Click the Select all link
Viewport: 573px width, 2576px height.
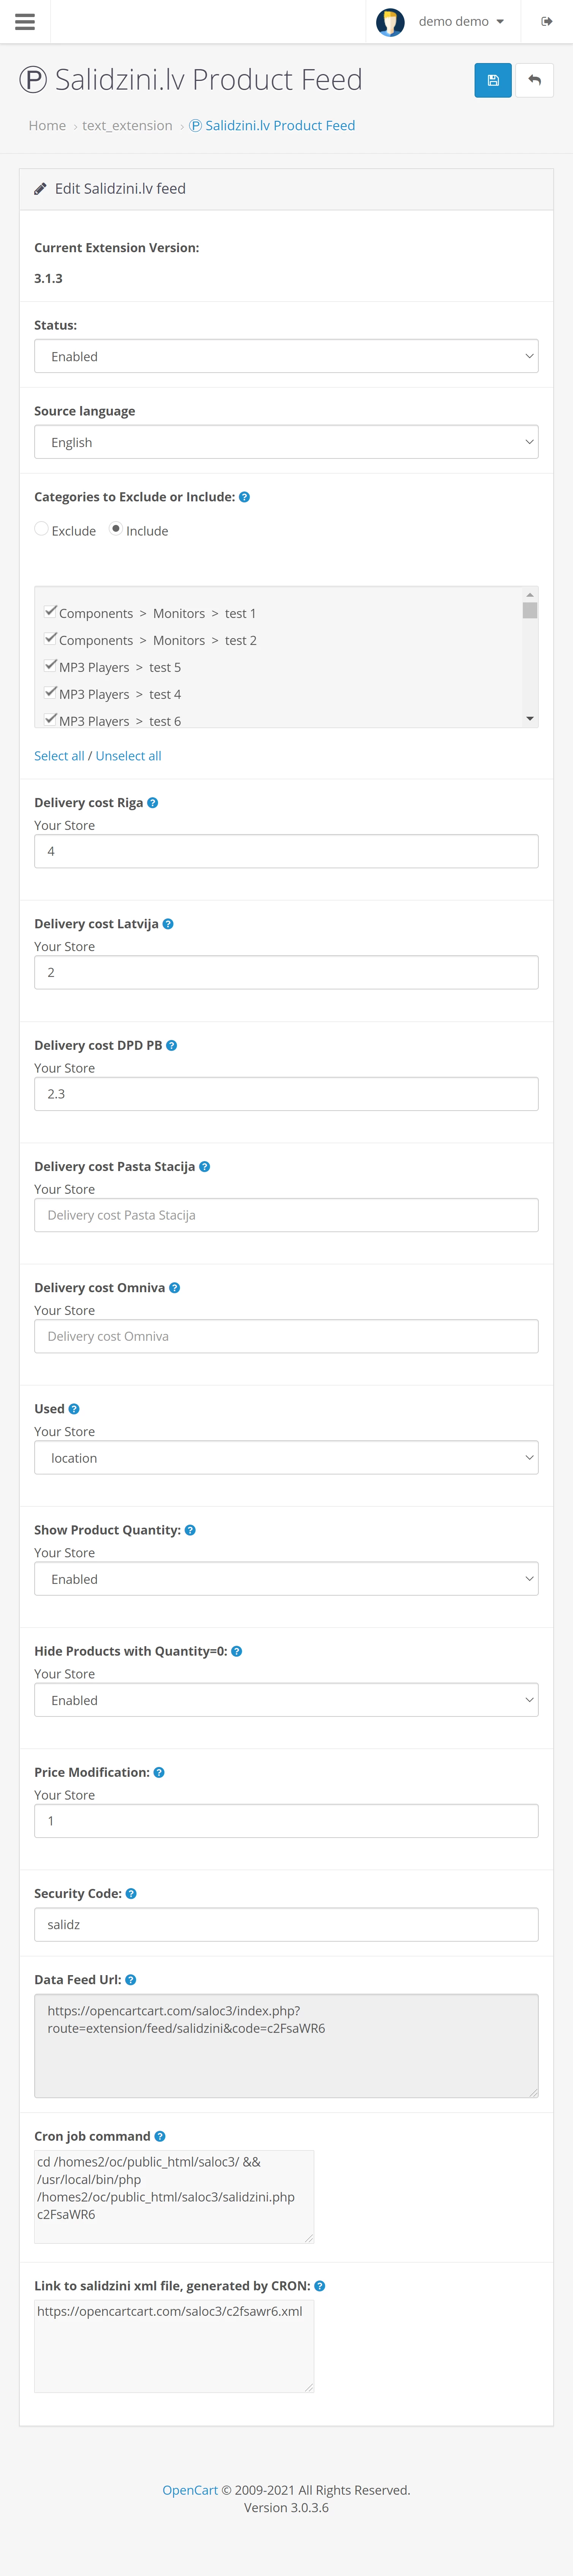59,756
